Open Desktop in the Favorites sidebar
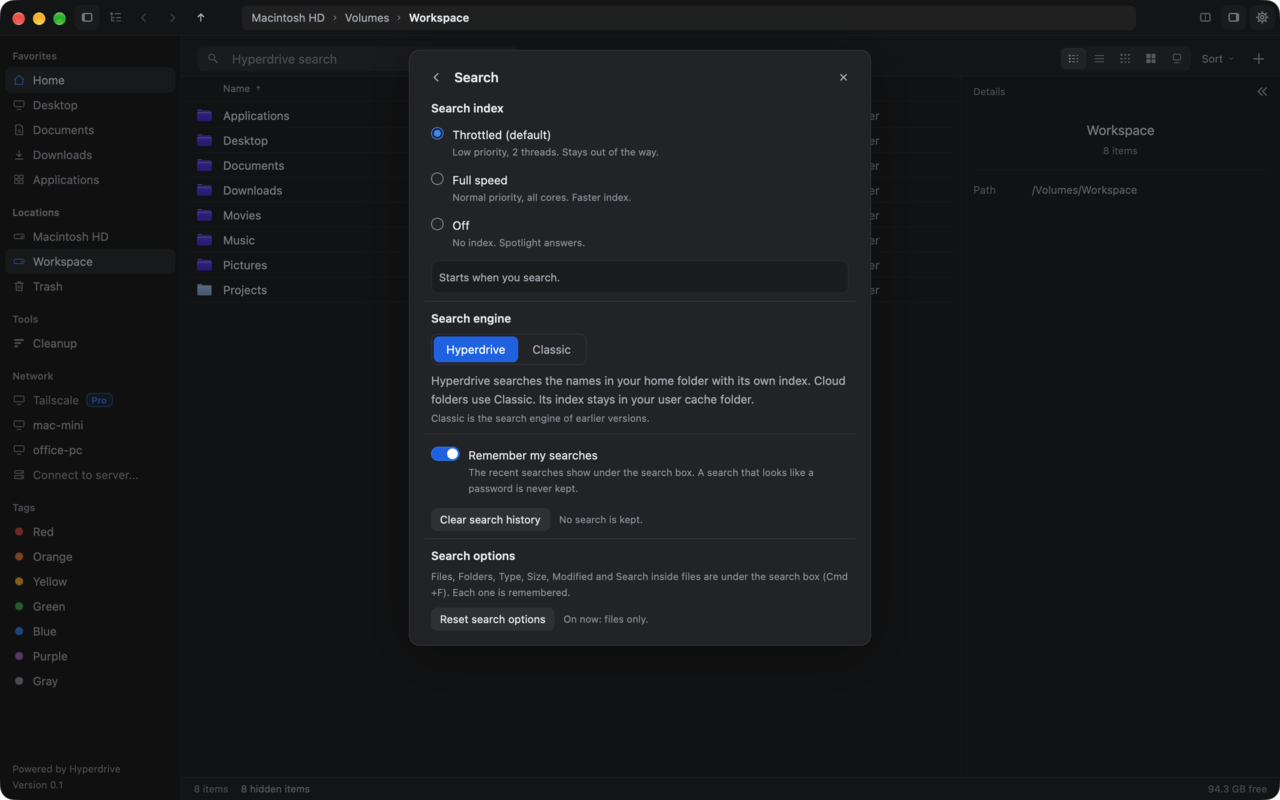The height and width of the screenshot is (800, 1280). pyautogui.click(x=90, y=105)
